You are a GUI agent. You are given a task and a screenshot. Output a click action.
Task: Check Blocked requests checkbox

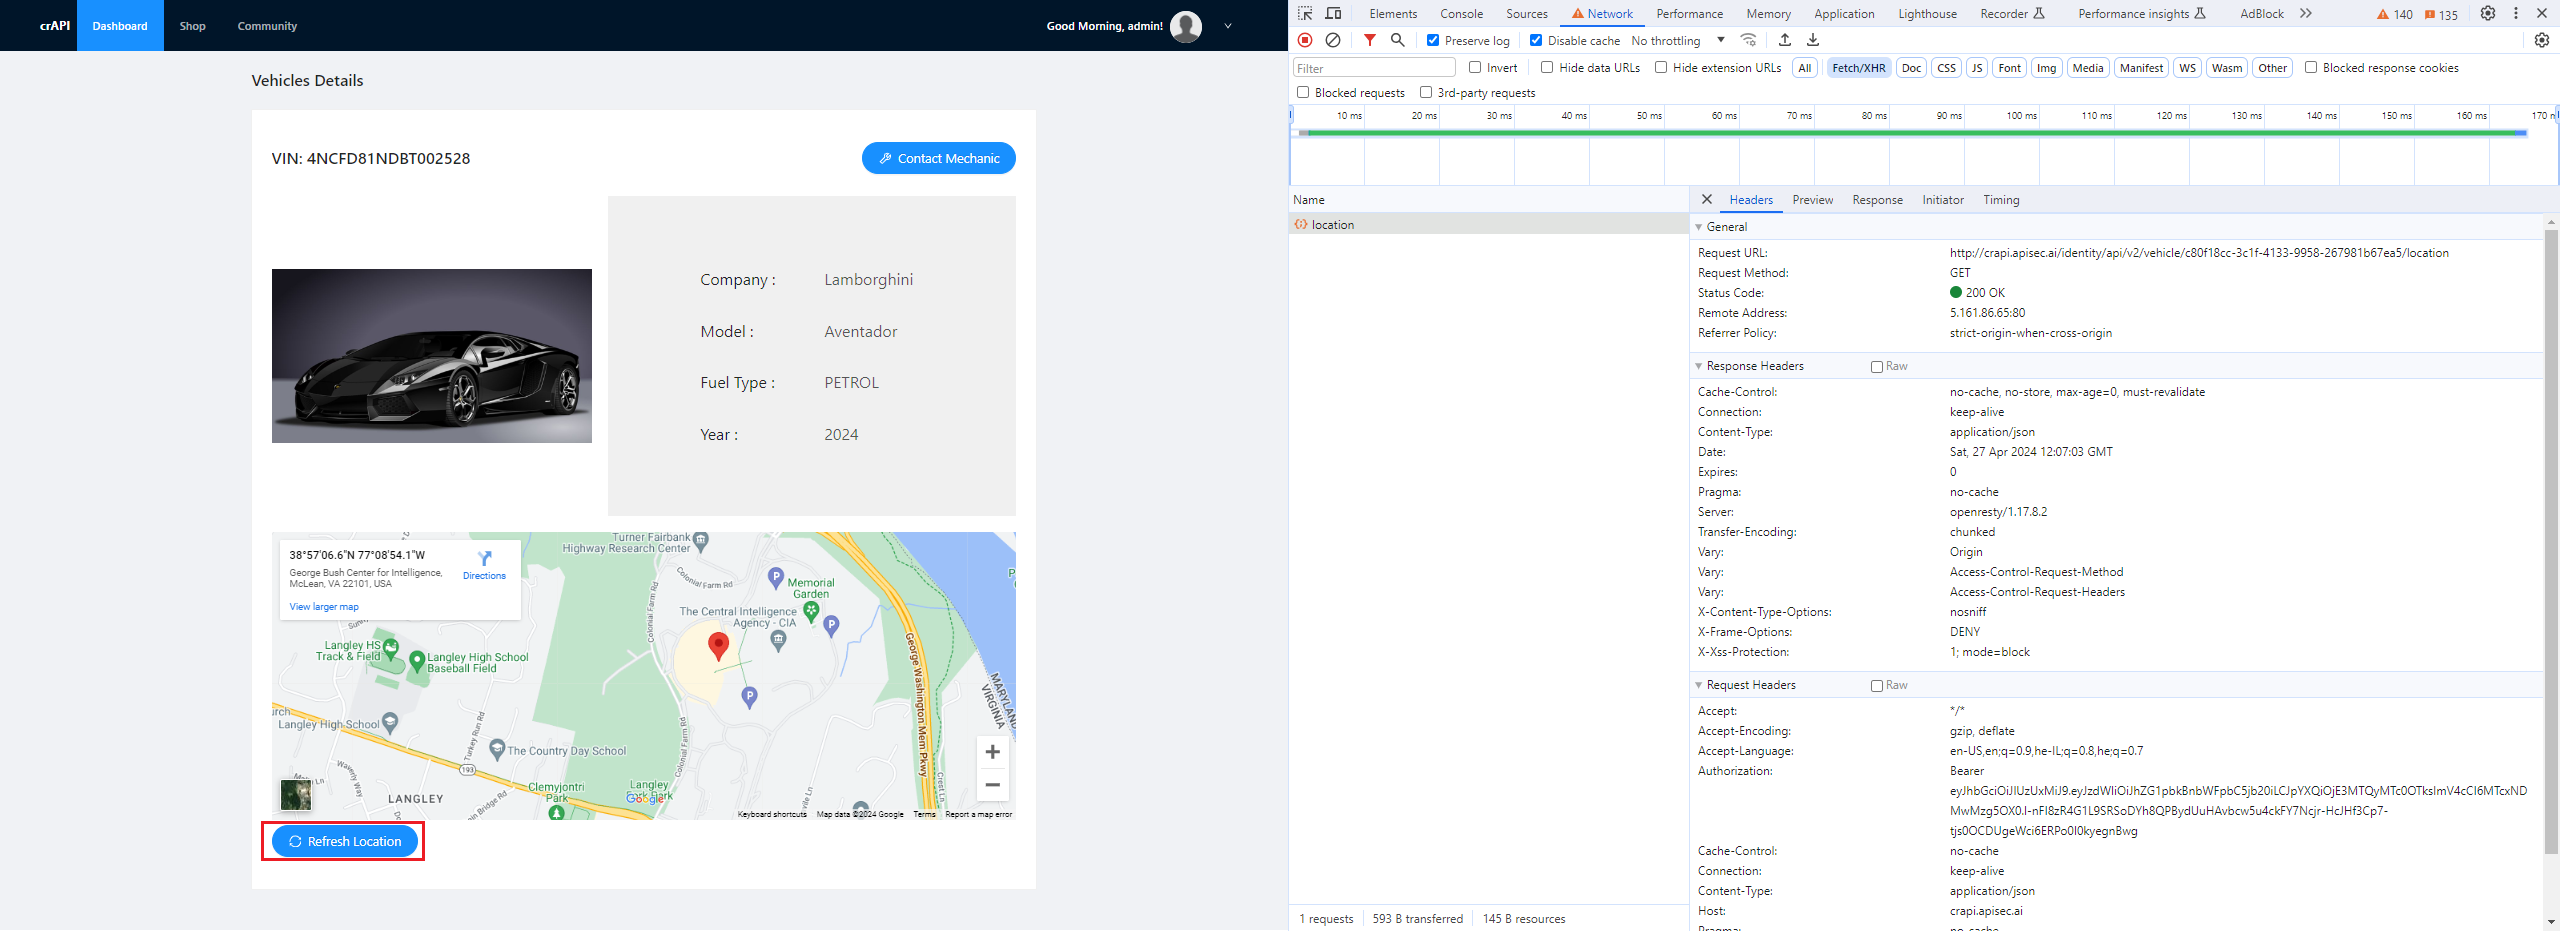1303,92
